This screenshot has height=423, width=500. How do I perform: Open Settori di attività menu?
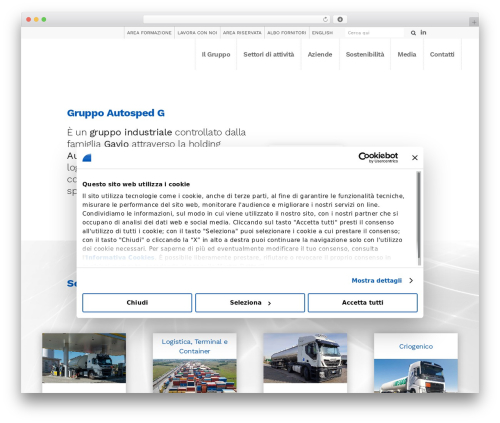pyautogui.click(x=269, y=54)
